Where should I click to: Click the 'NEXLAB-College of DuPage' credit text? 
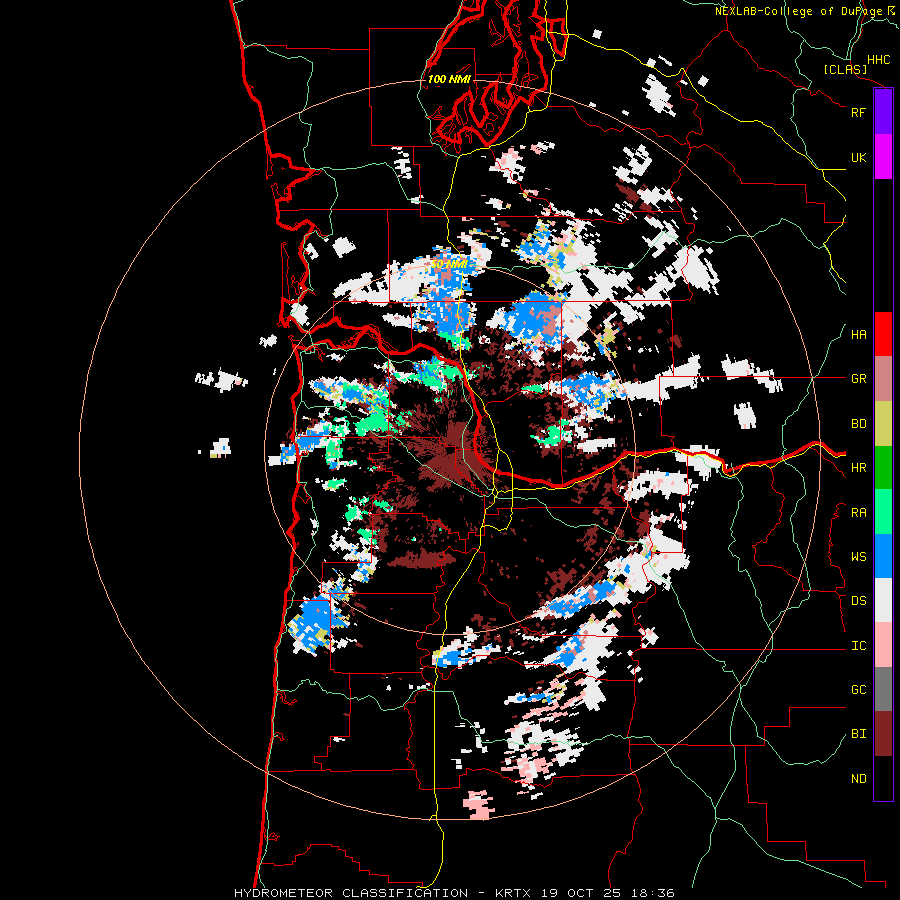pos(798,11)
